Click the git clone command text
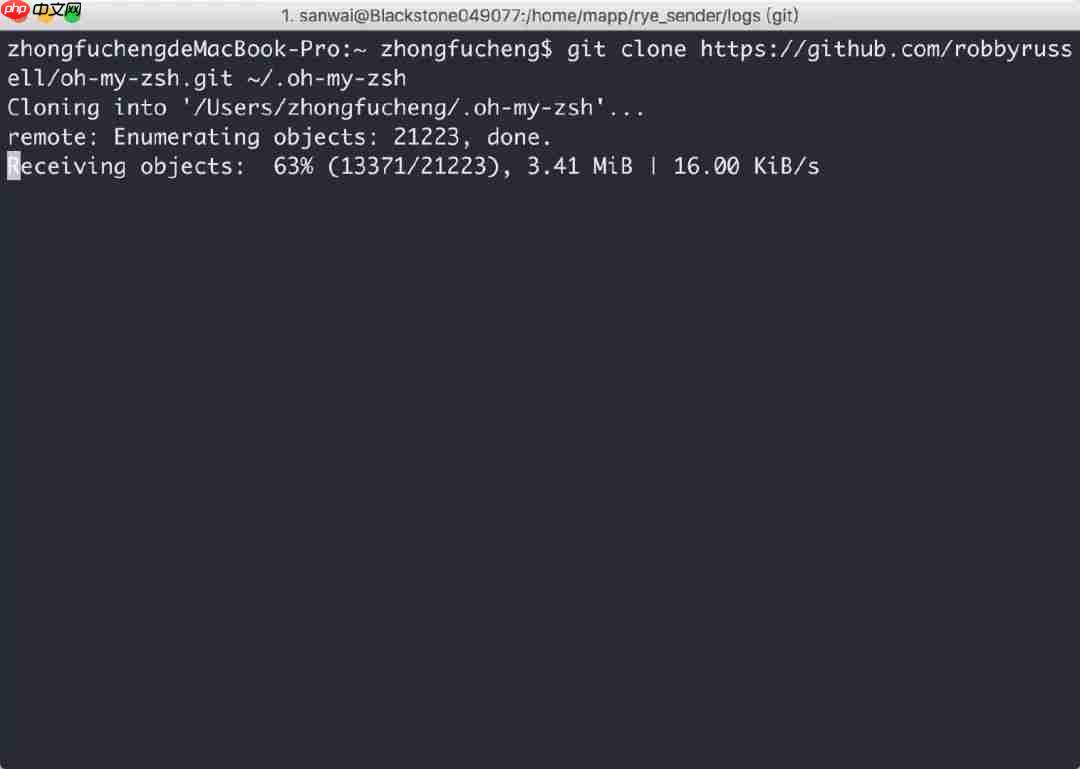The height and width of the screenshot is (769, 1080). click(x=626, y=49)
